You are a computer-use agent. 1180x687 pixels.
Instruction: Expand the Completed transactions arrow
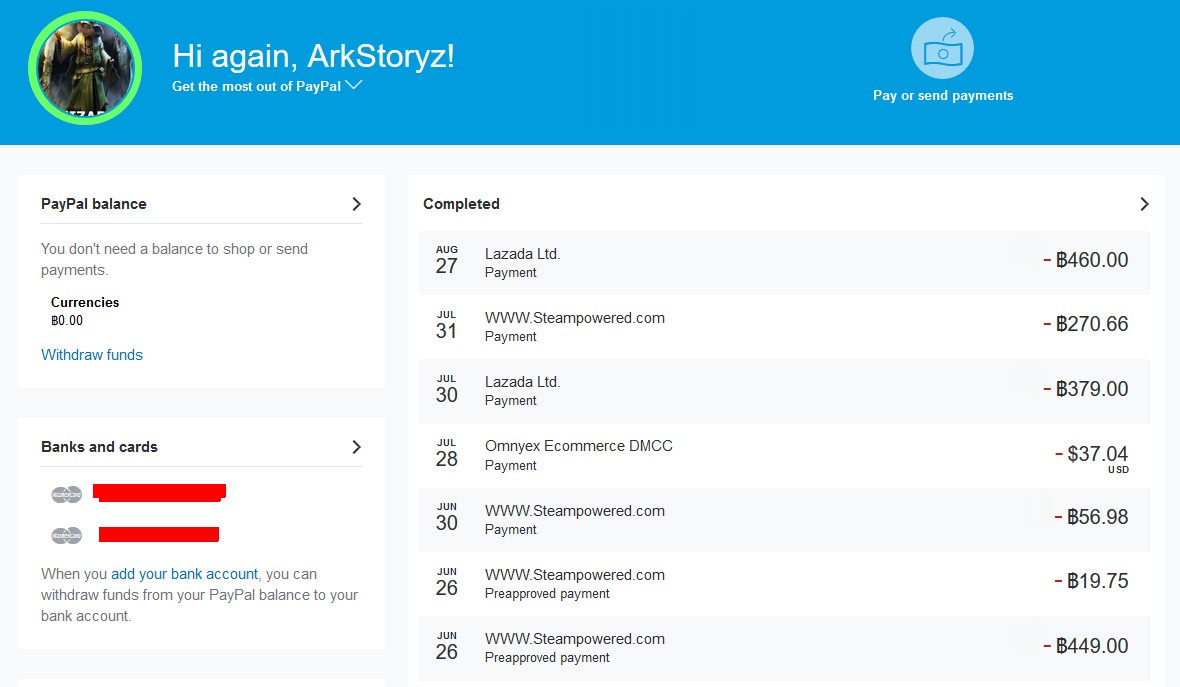click(1144, 204)
